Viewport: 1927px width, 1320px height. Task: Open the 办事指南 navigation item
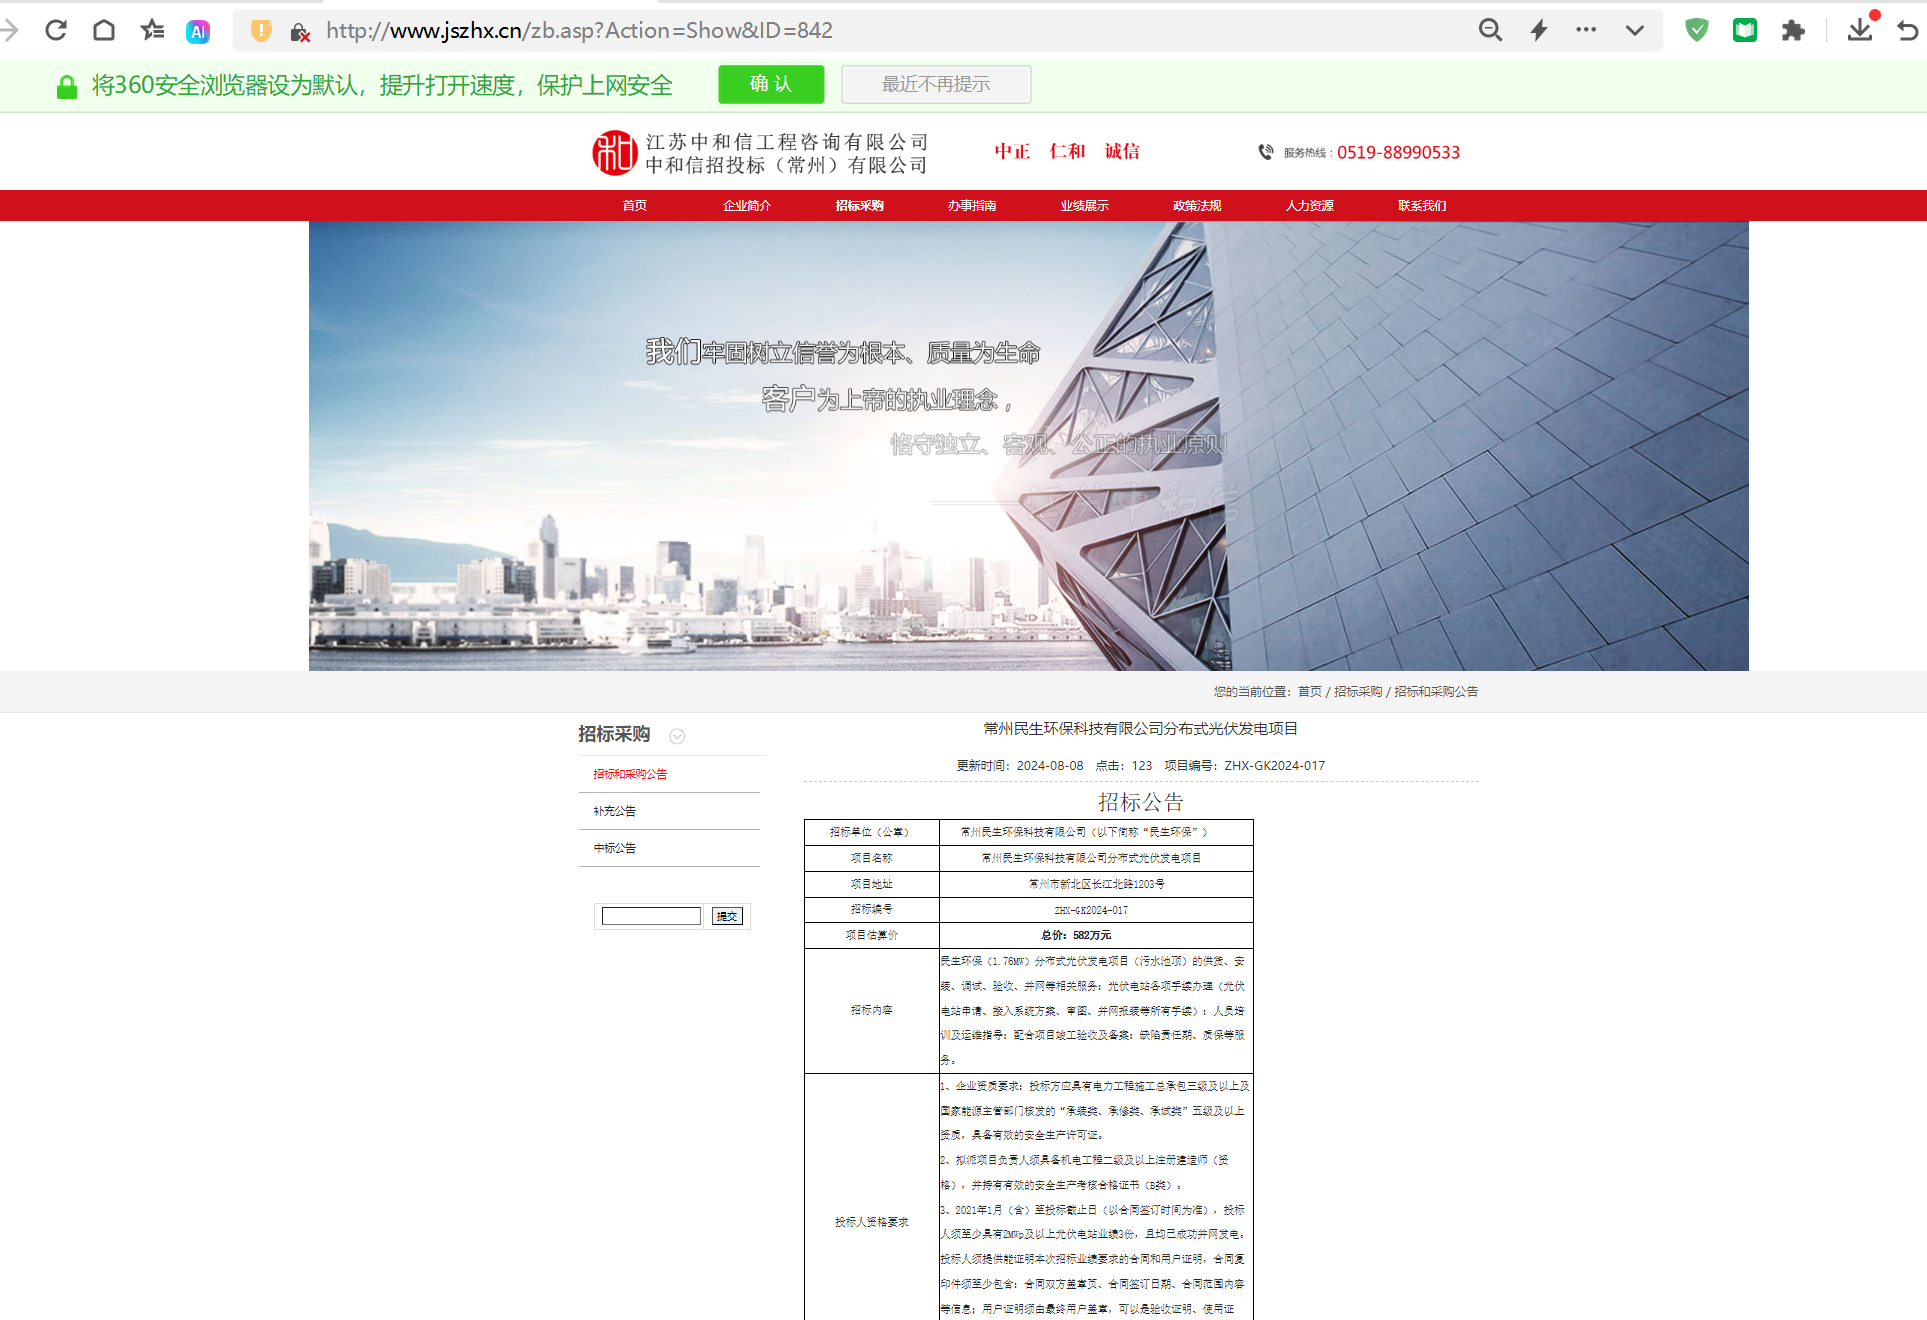[972, 205]
